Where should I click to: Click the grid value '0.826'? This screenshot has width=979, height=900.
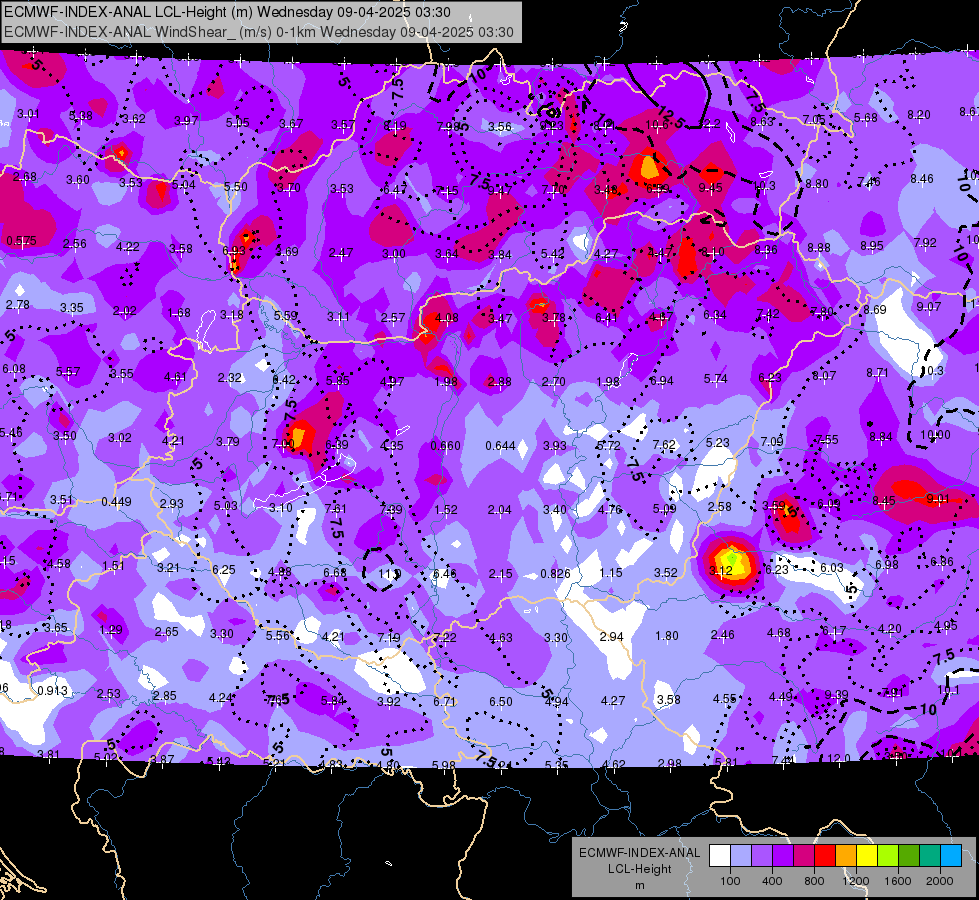pyautogui.click(x=555, y=573)
